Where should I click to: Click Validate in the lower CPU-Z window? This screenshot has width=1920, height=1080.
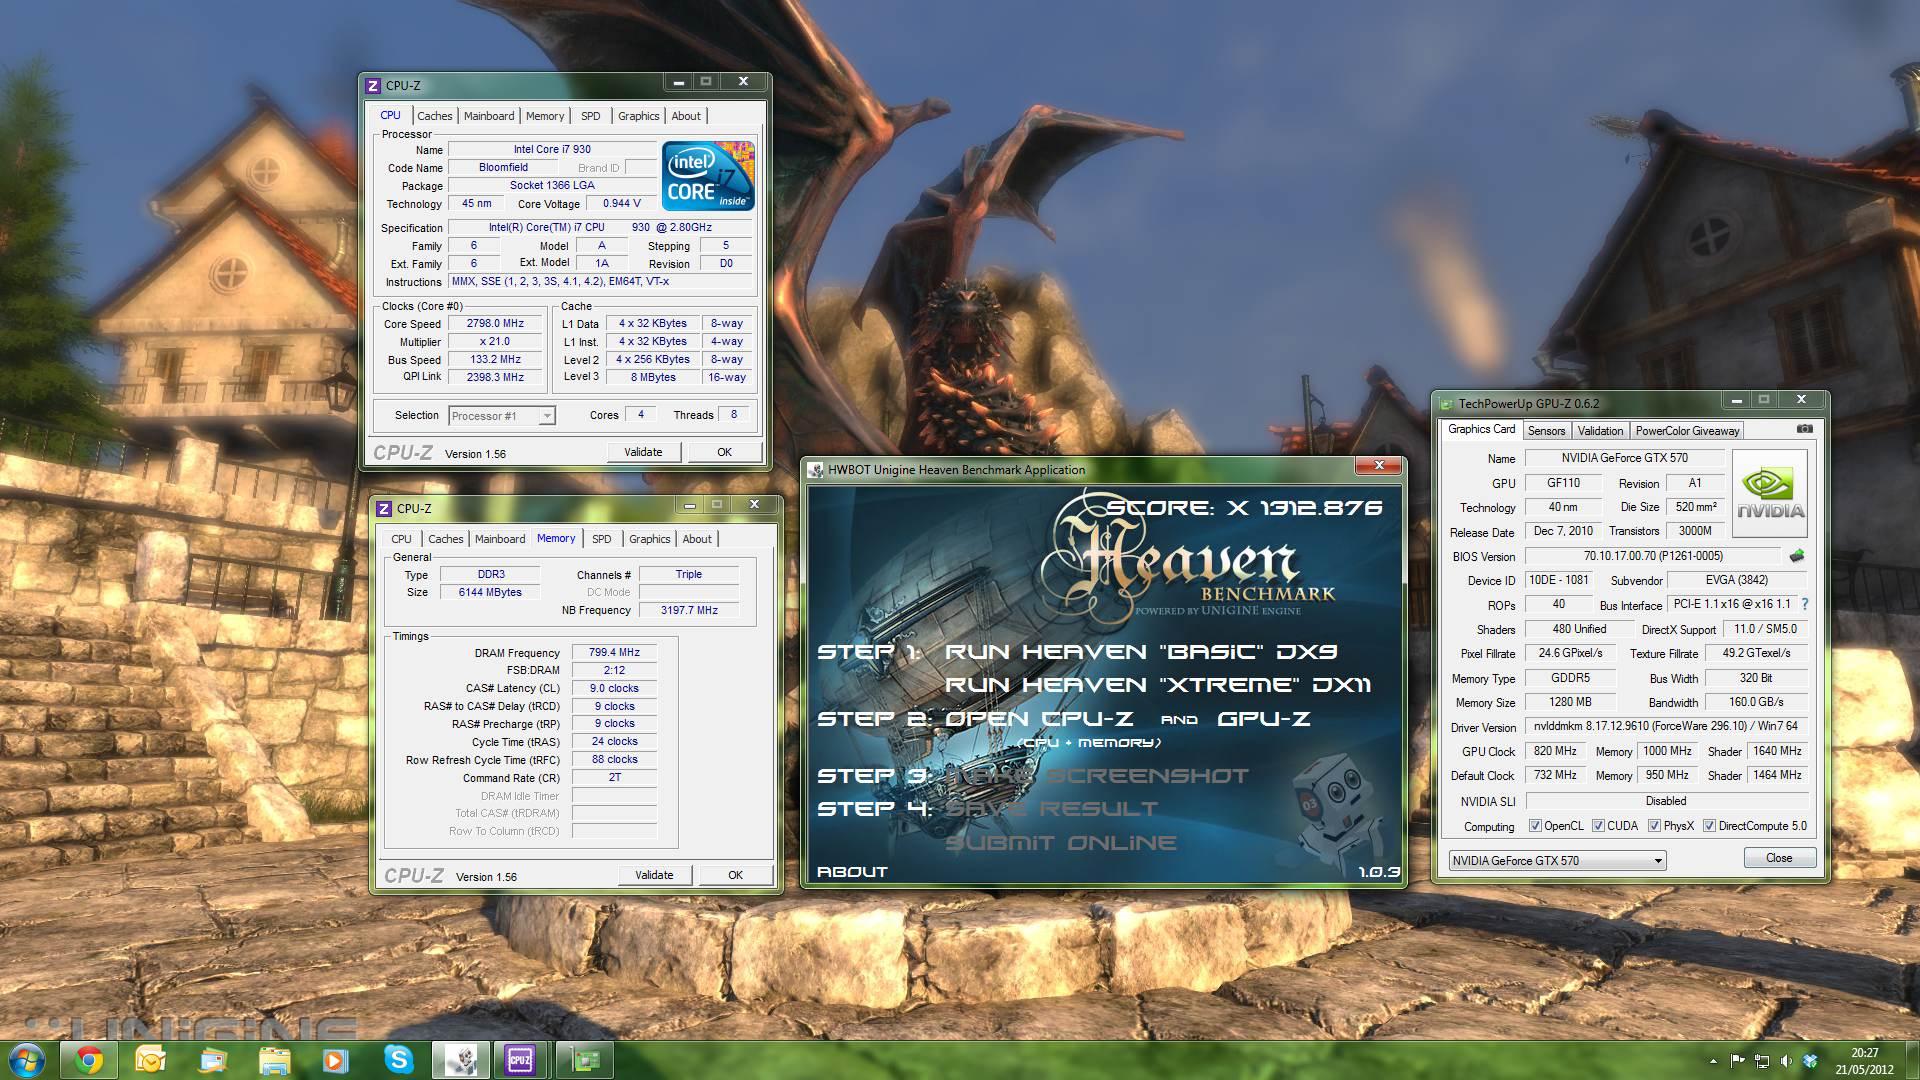click(x=654, y=875)
